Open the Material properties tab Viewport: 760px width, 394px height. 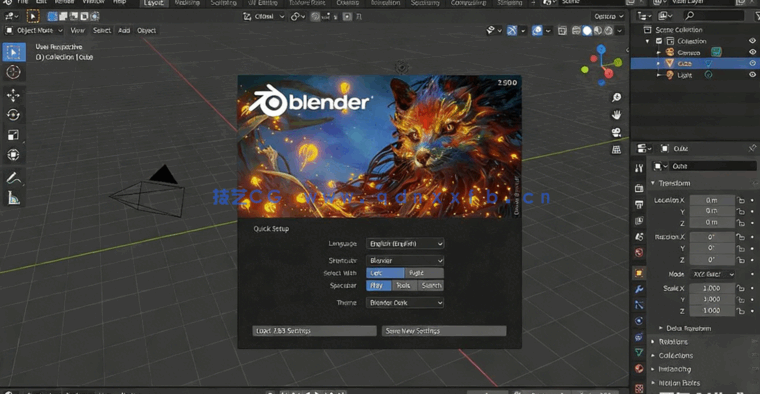tap(639, 368)
